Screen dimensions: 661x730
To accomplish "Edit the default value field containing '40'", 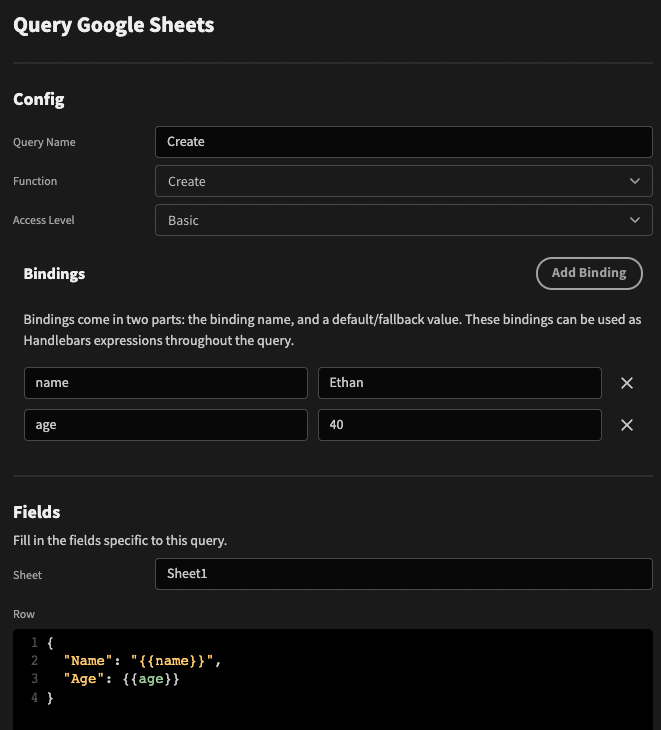I will tap(459, 425).
